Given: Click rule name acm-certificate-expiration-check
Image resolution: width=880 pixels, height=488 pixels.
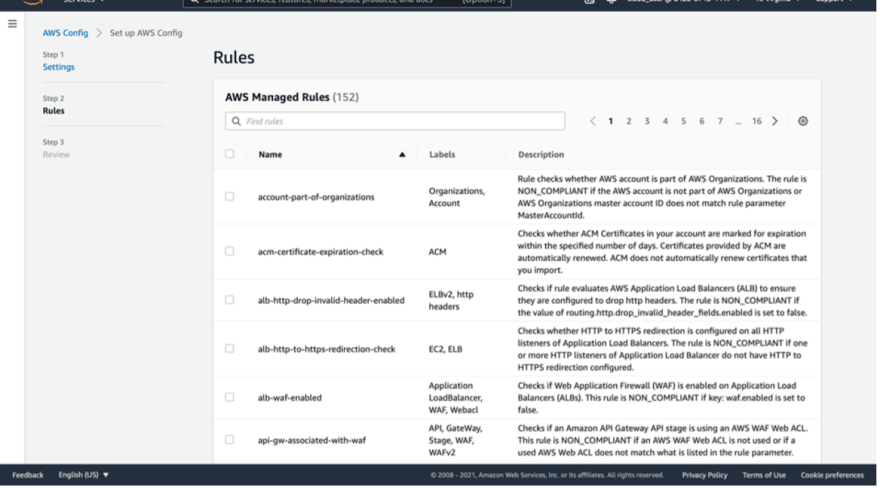Looking at the screenshot, I should tap(320, 252).
